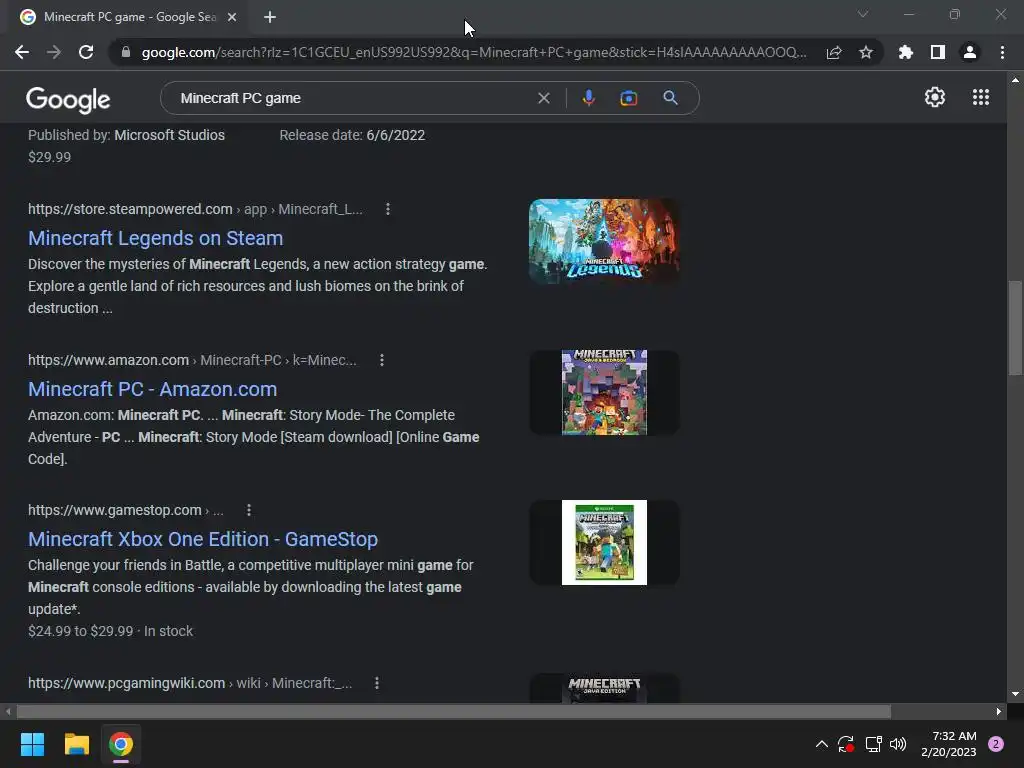
Task: Click 'Microsoft Studios' publisher text
Action: 170,135
